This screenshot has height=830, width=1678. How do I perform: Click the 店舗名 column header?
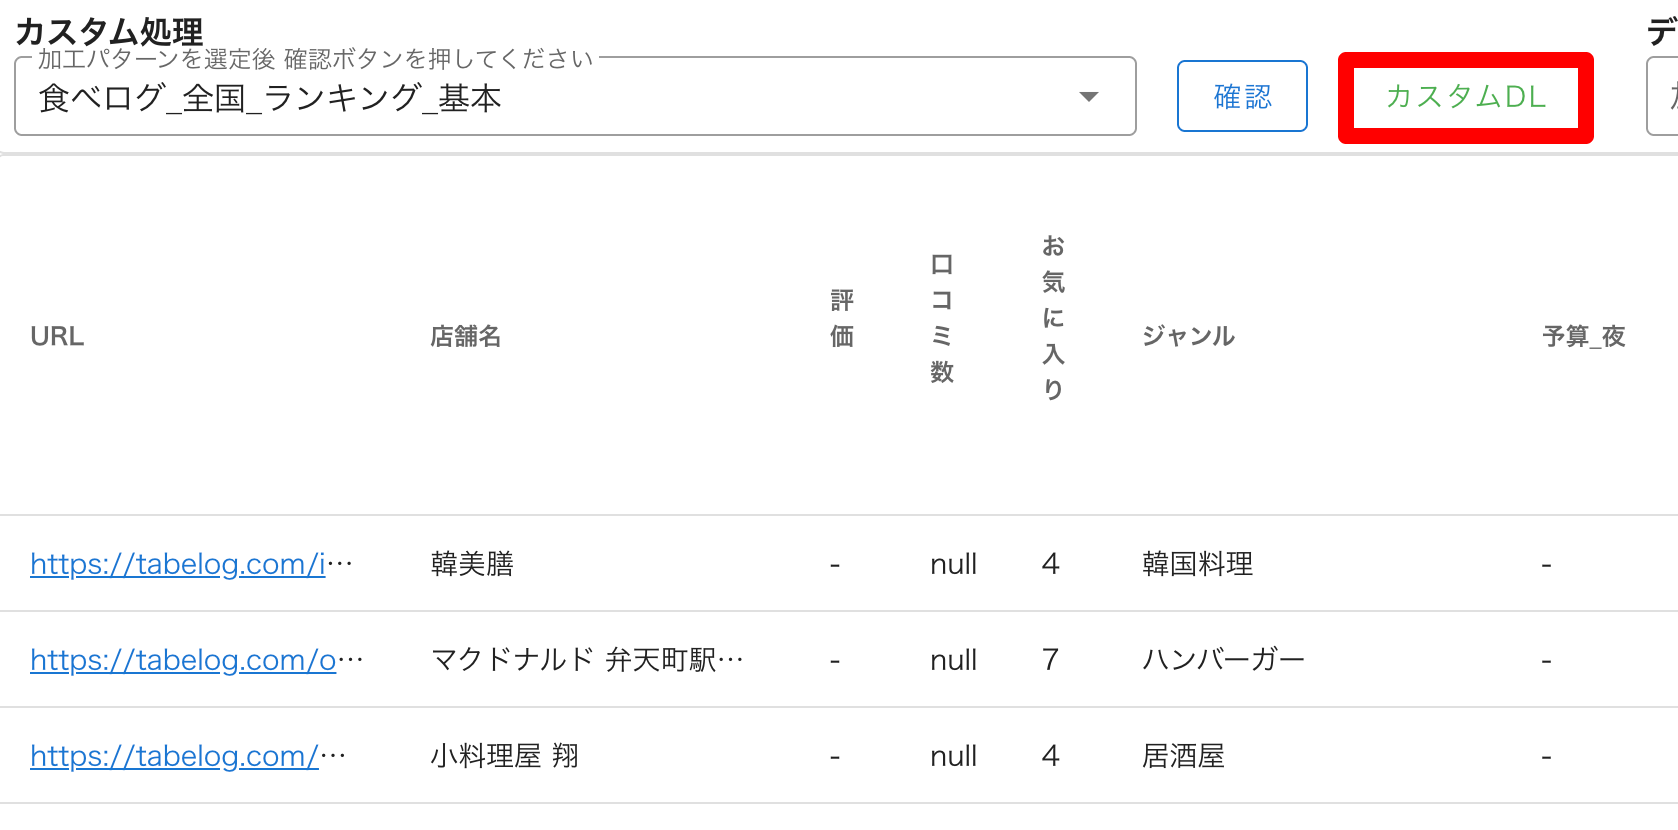(466, 336)
